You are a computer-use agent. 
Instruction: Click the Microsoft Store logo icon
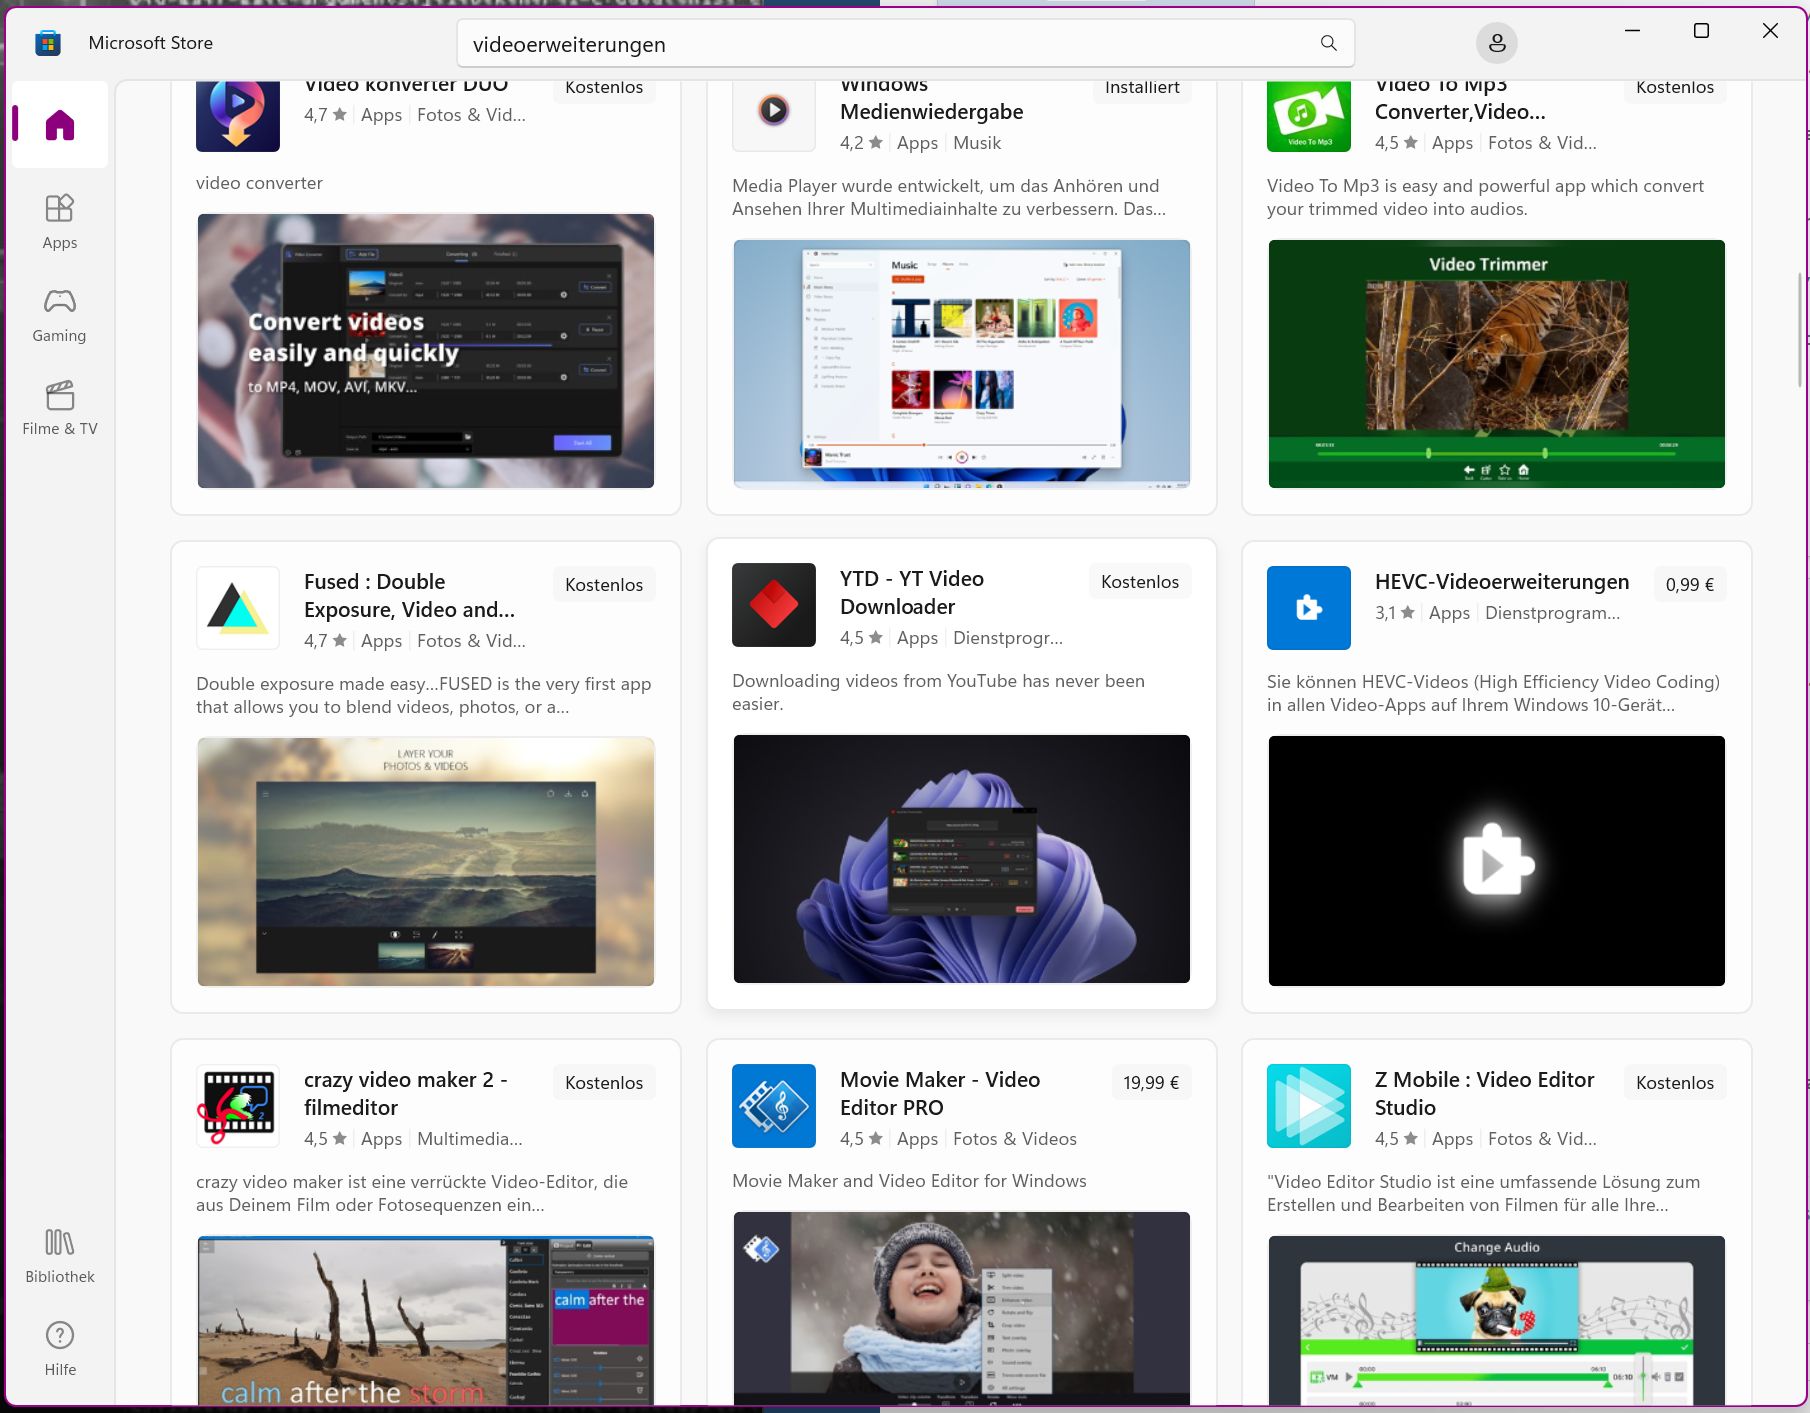(x=48, y=43)
